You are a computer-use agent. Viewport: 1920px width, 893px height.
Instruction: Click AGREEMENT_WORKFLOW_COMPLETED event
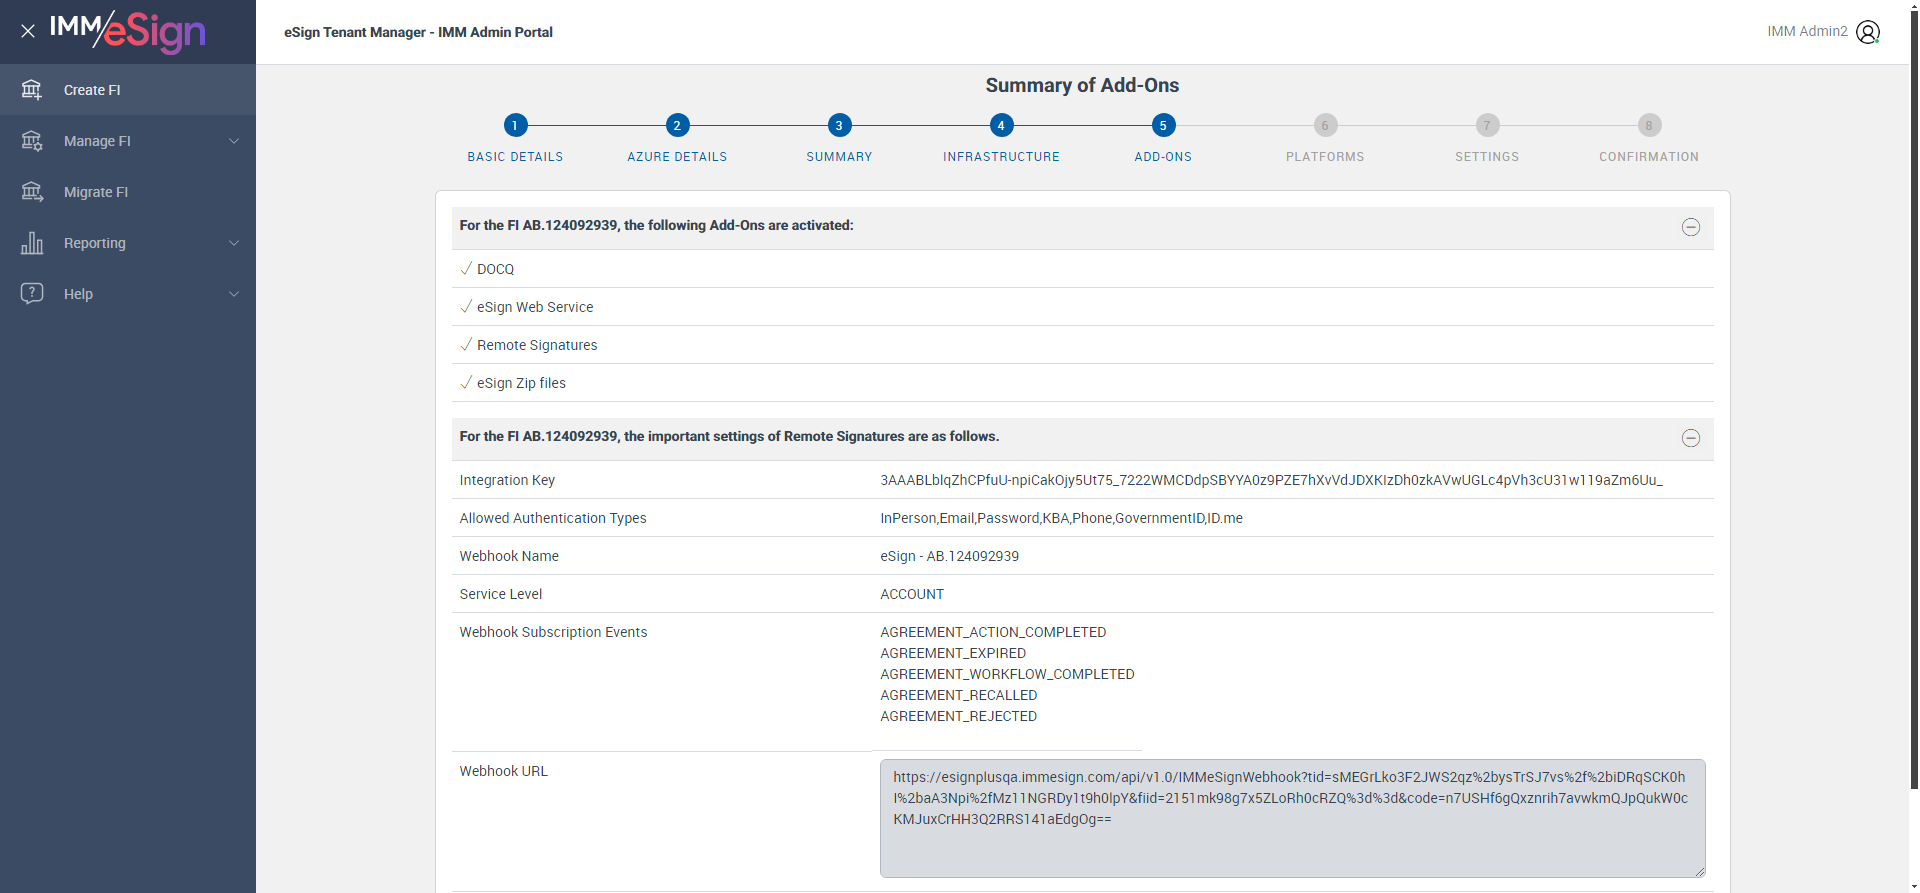1007,674
